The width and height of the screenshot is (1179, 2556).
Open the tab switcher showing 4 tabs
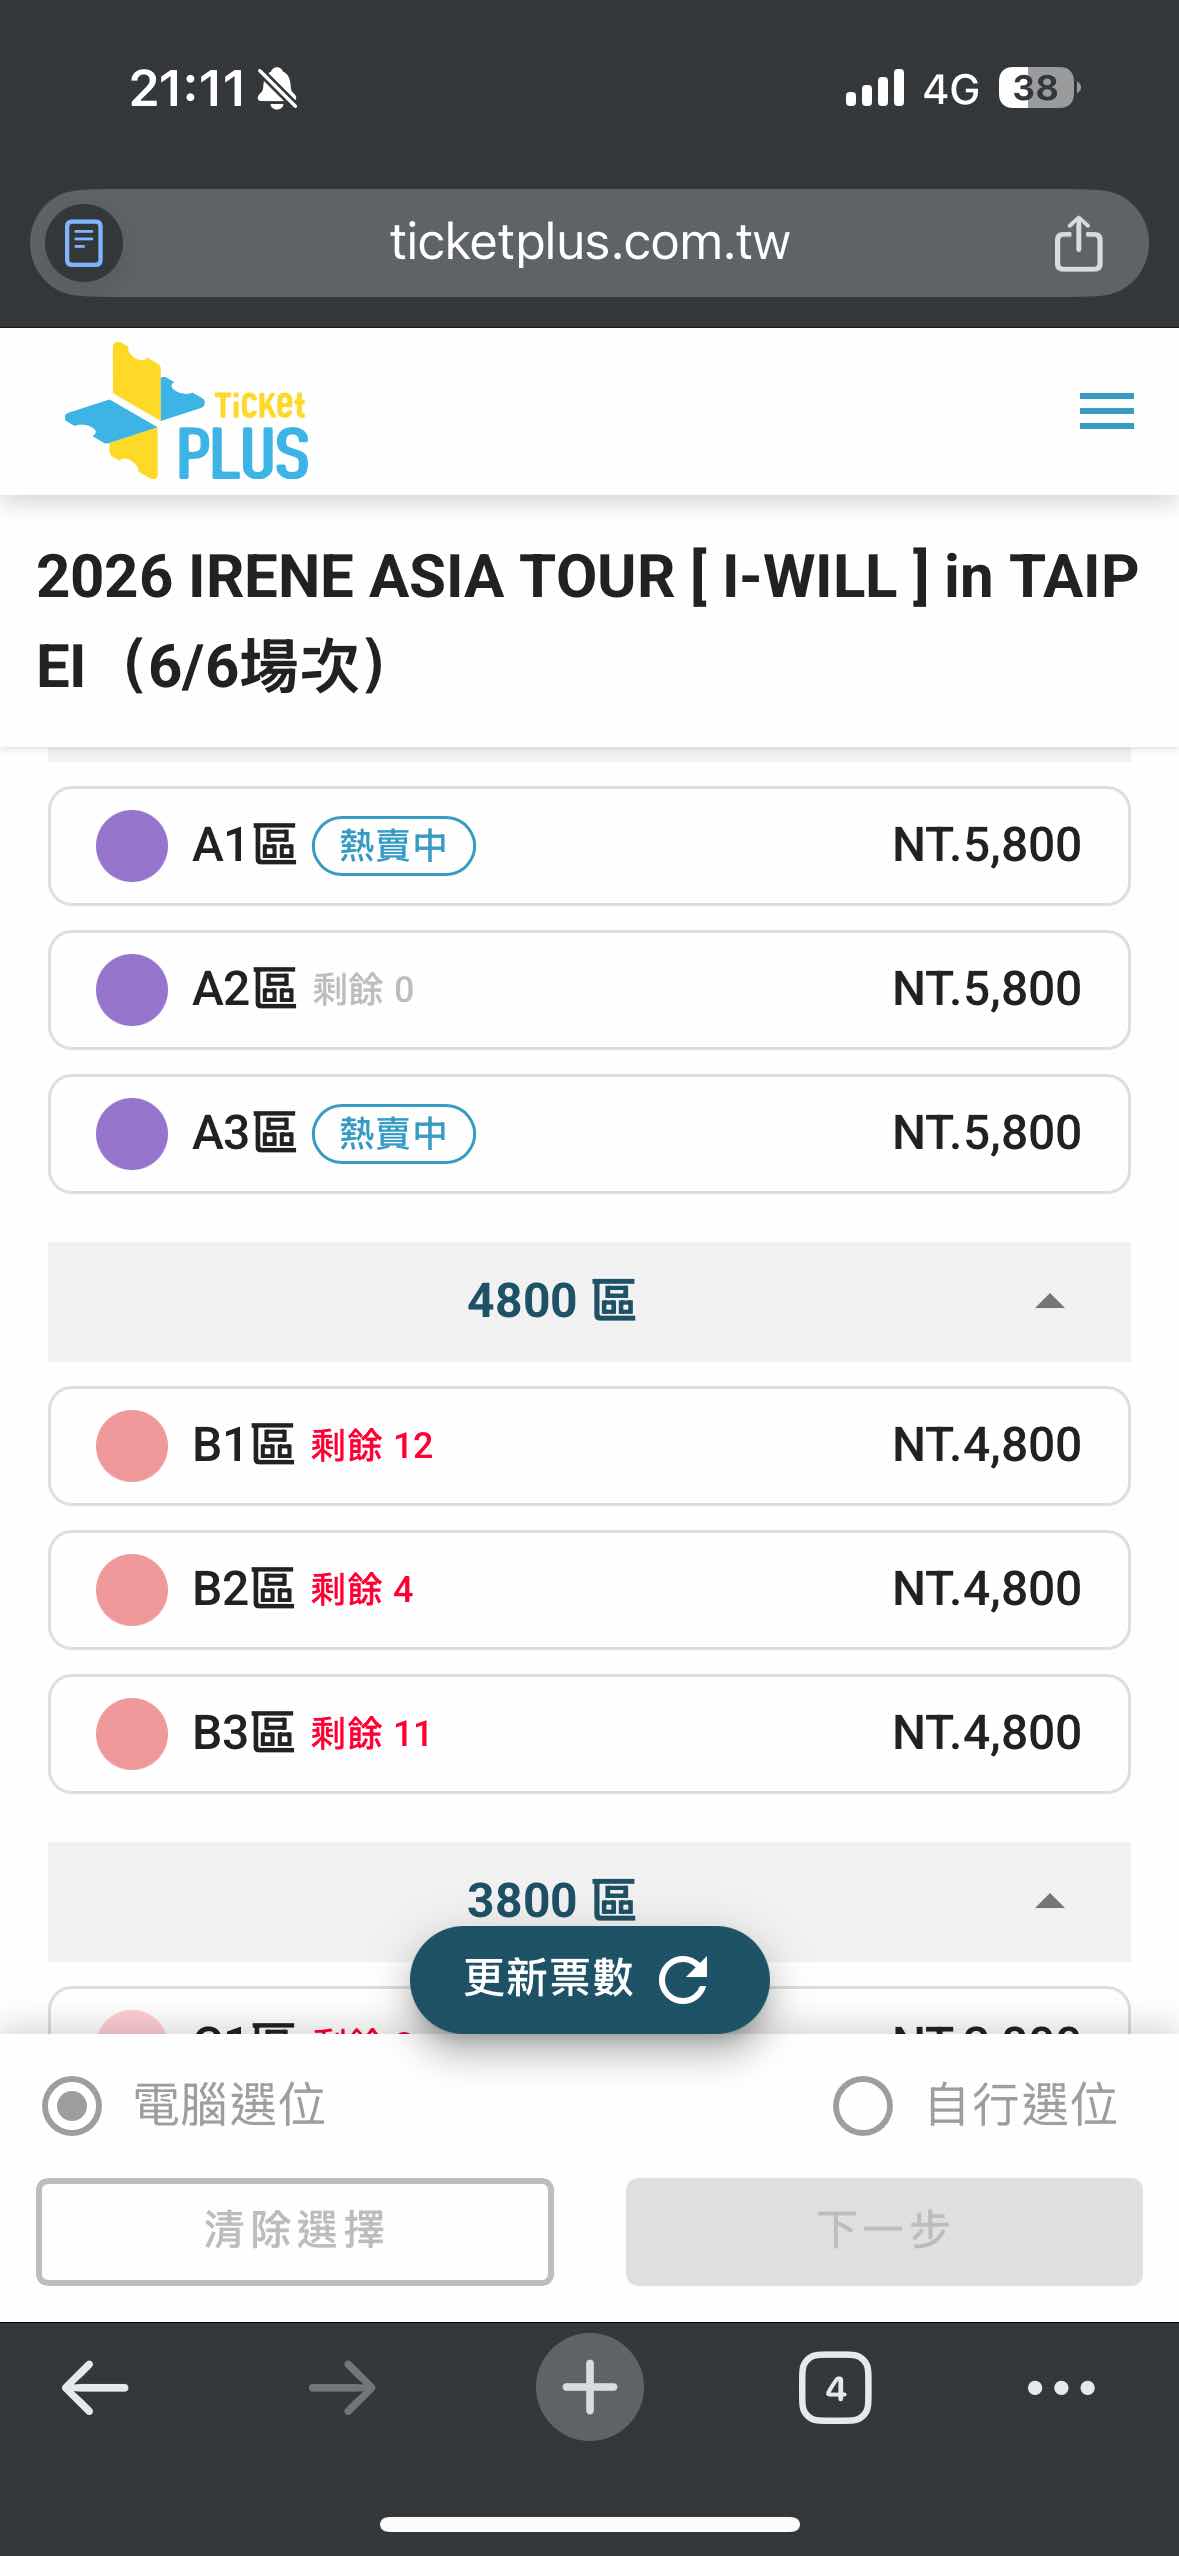[x=835, y=2387]
